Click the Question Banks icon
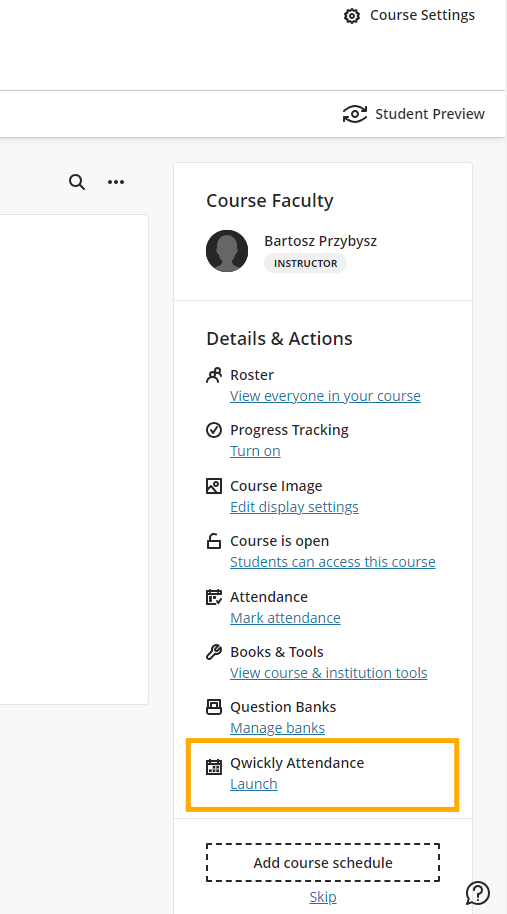The height and width of the screenshot is (914, 507). 214,707
